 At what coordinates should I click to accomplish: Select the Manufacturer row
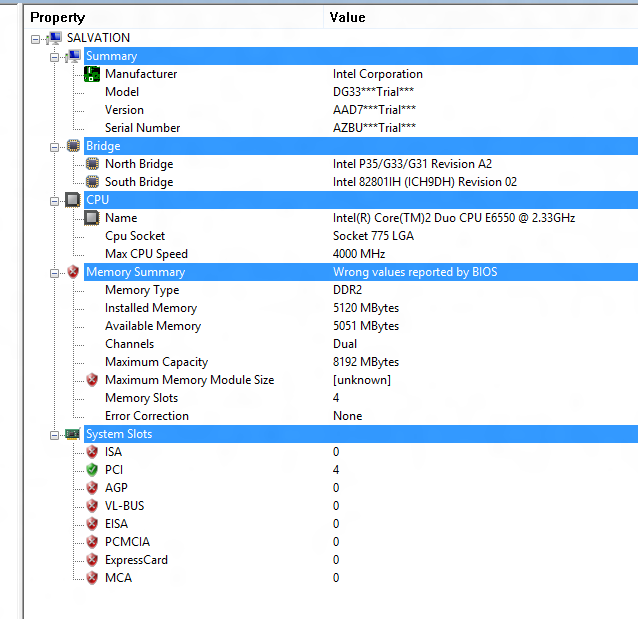361,74
